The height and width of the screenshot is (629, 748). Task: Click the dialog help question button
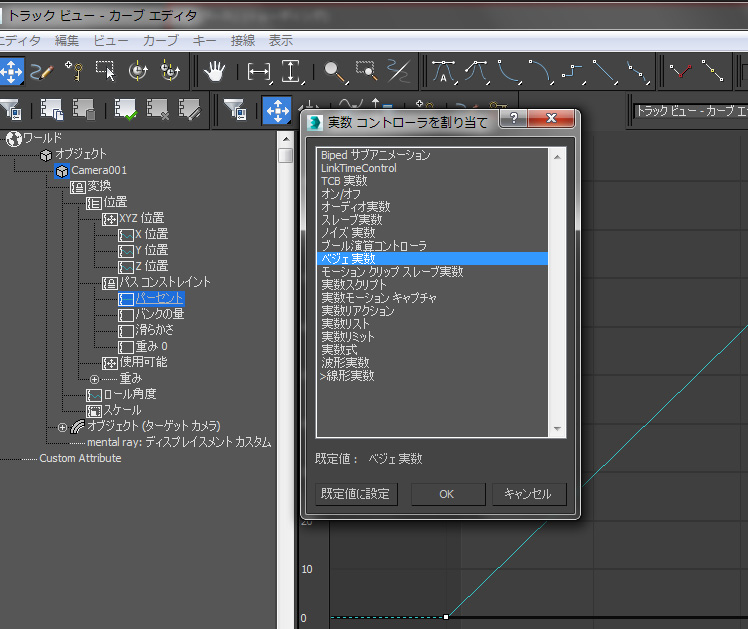[x=513, y=118]
